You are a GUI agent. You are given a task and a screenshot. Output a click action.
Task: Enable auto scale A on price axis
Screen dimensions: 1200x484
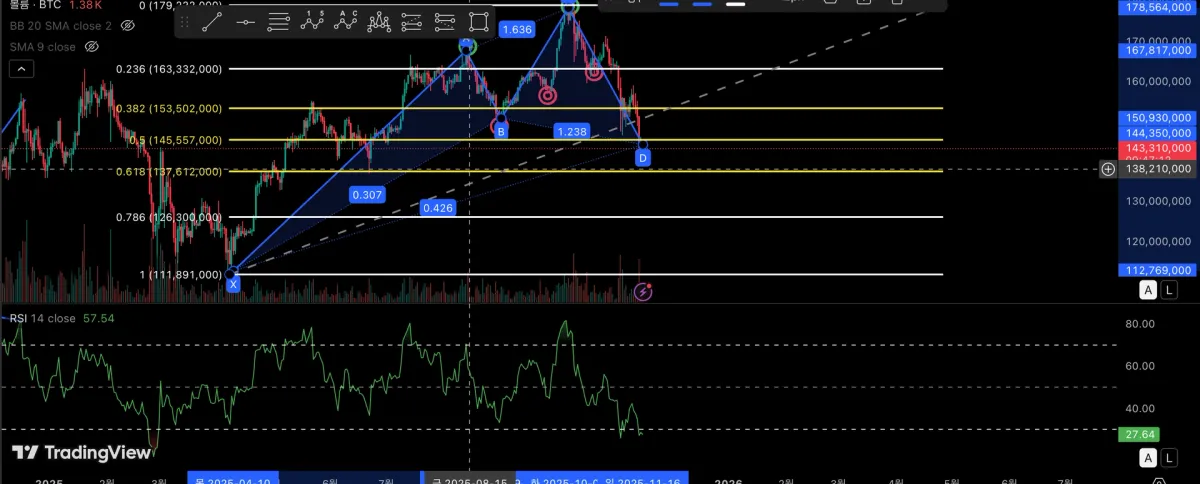pos(1148,290)
